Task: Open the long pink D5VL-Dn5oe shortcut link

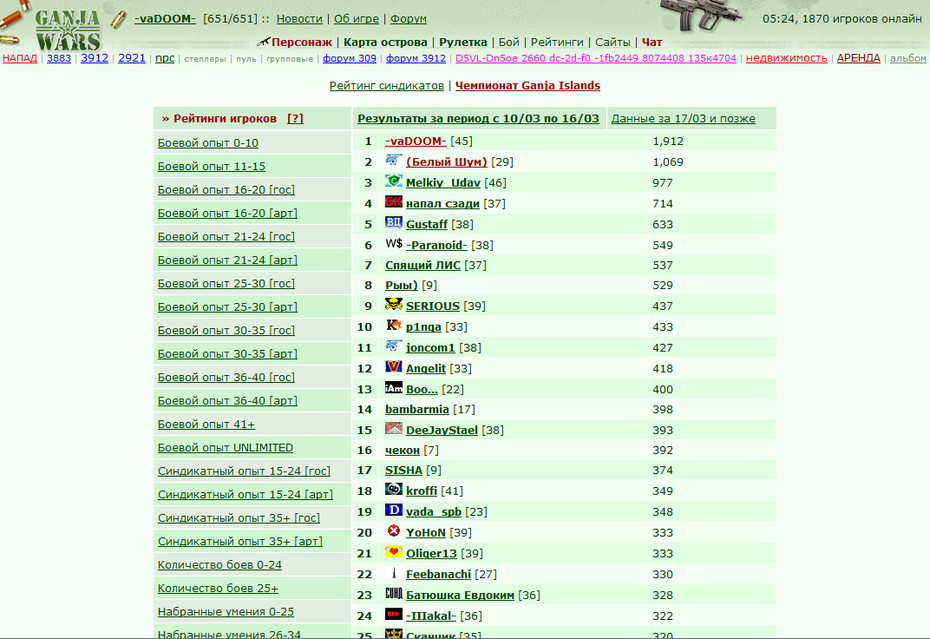Action: pyautogui.click(x=595, y=58)
